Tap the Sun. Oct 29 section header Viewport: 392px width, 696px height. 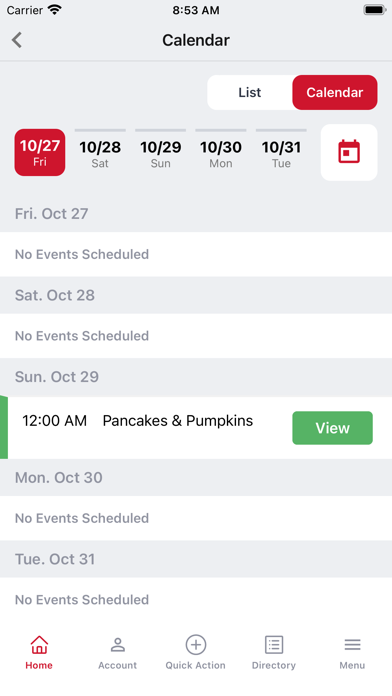pos(196,377)
